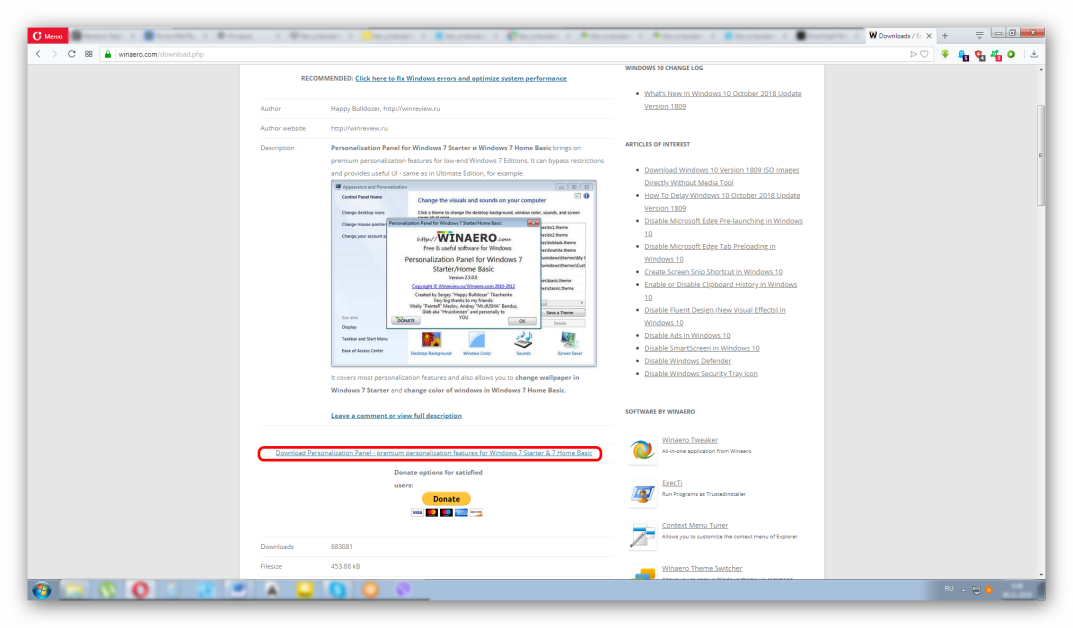Reload the winaero.com page
Image resolution: width=1073 pixels, height=628 pixels.
(x=72, y=54)
